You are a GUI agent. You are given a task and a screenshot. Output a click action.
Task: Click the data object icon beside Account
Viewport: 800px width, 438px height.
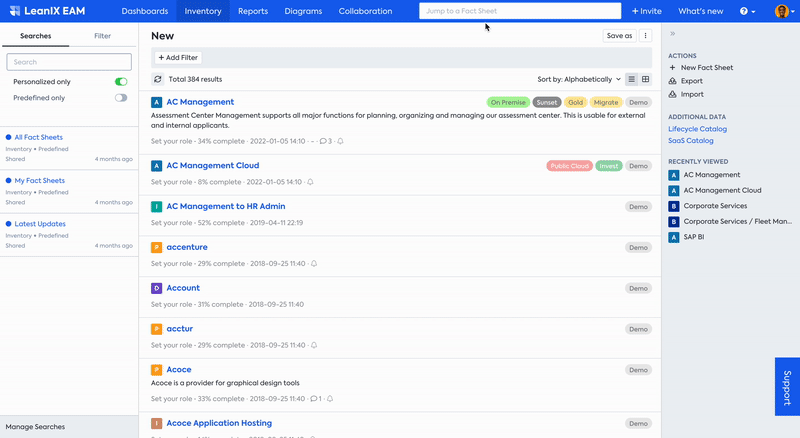(157, 288)
